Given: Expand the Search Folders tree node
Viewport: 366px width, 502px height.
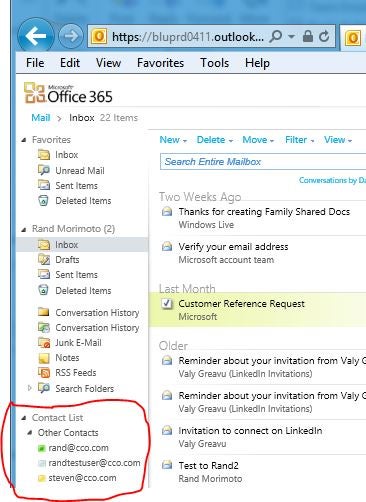Looking at the screenshot, I should click(x=29, y=388).
